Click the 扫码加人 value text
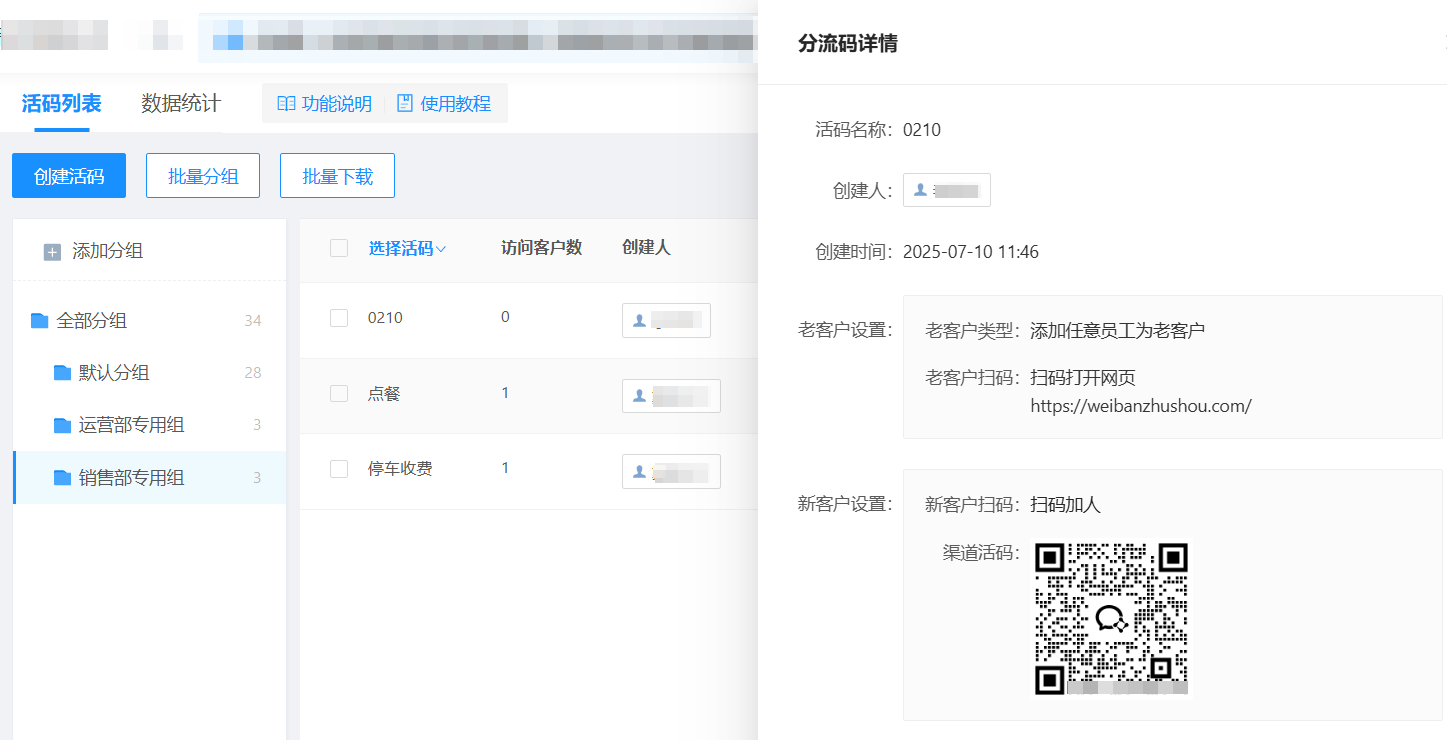Image resolution: width=1447 pixels, height=740 pixels. (1065, 505)
